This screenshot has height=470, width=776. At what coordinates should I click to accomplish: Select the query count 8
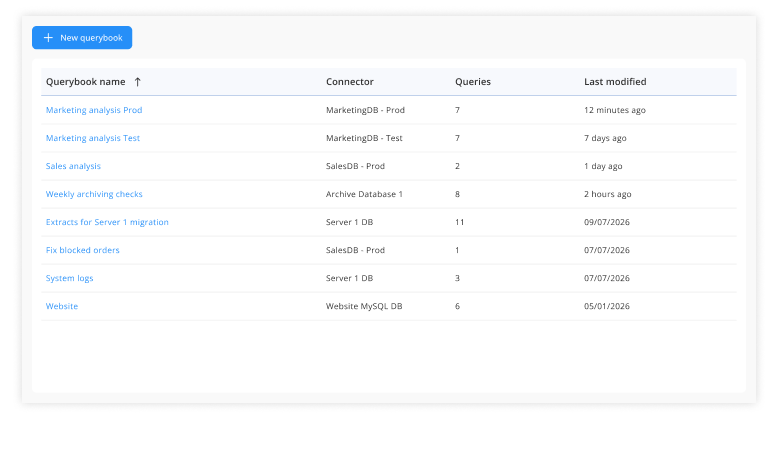tap(457, 194)
